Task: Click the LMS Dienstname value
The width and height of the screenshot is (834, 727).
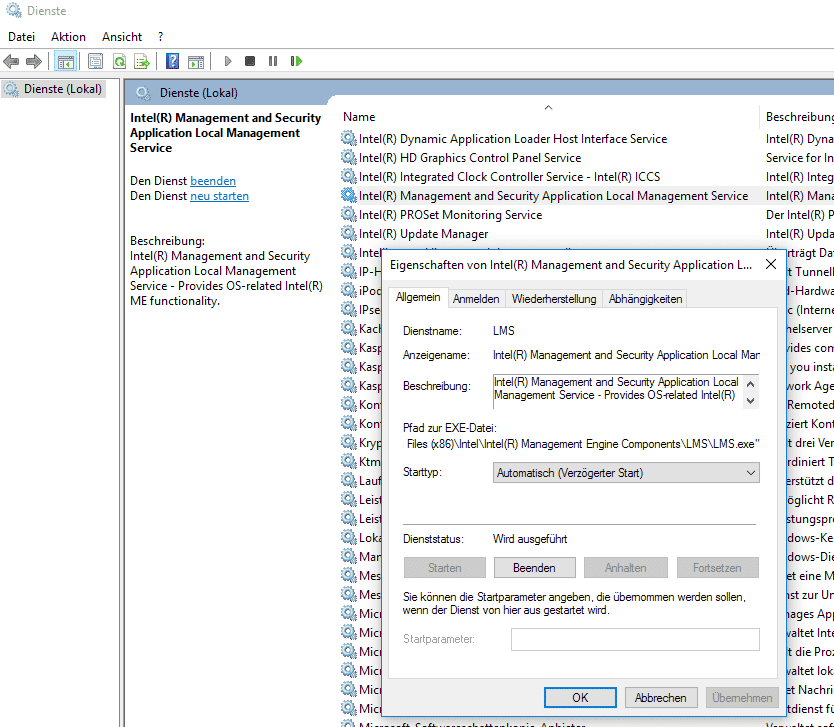Action: tap(504, 331)
